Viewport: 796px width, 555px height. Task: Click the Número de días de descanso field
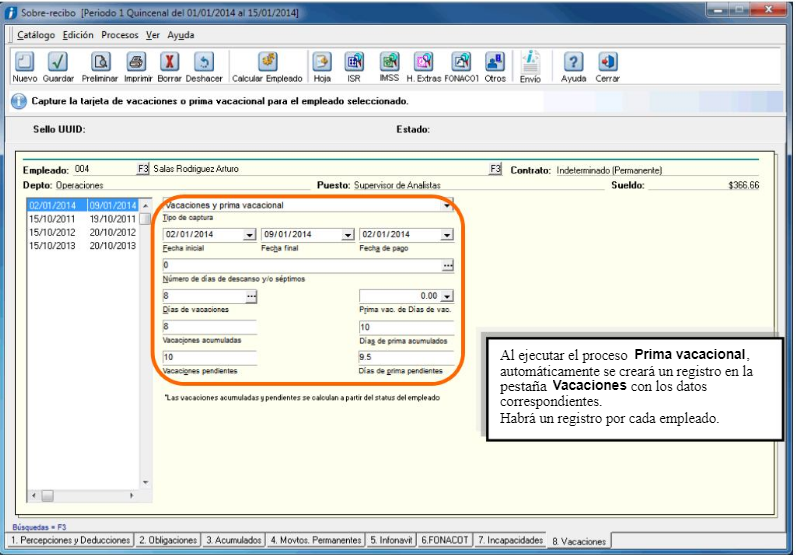click(x=302, y=265)
